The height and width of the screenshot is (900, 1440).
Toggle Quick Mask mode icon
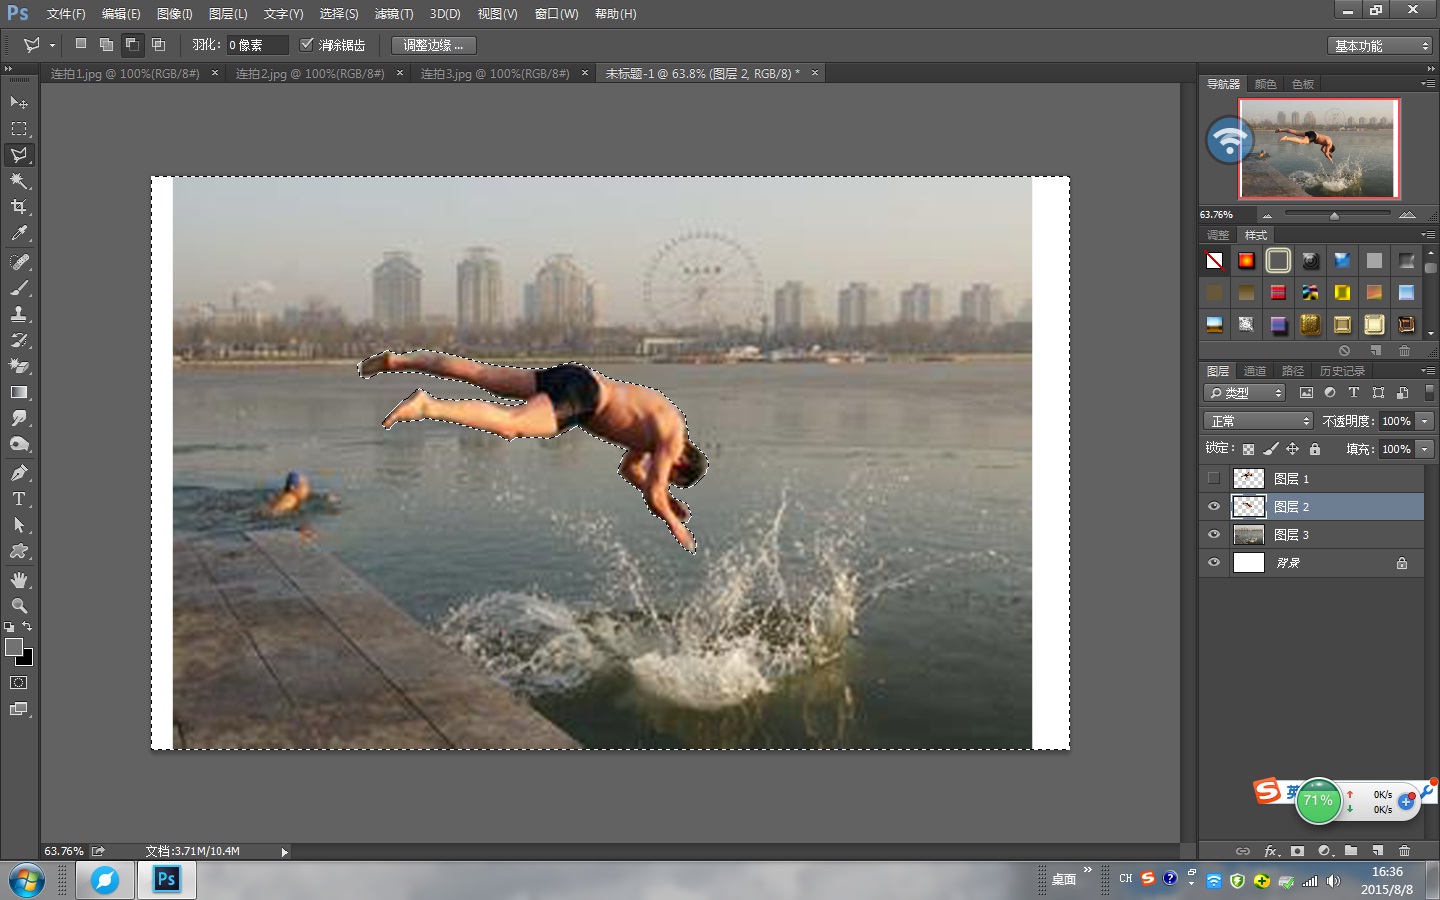pos(19,683)
